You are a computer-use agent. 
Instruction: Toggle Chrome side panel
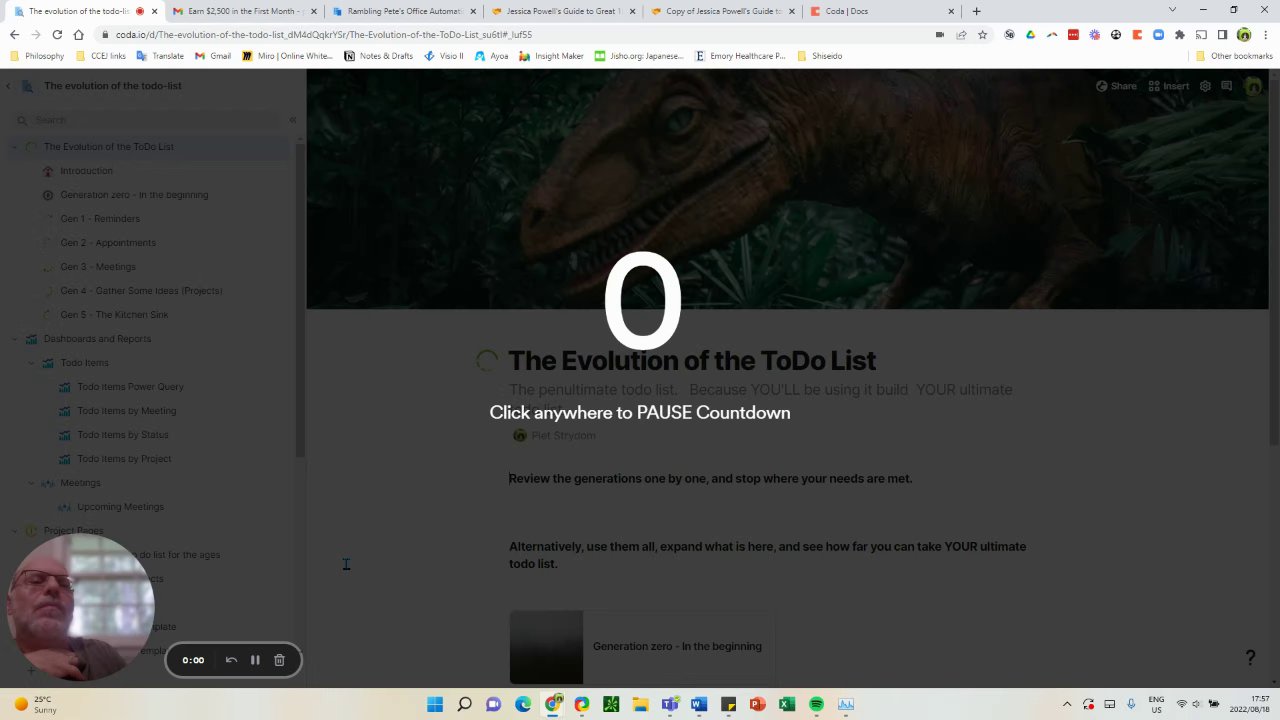click(x=1222, y=34)
